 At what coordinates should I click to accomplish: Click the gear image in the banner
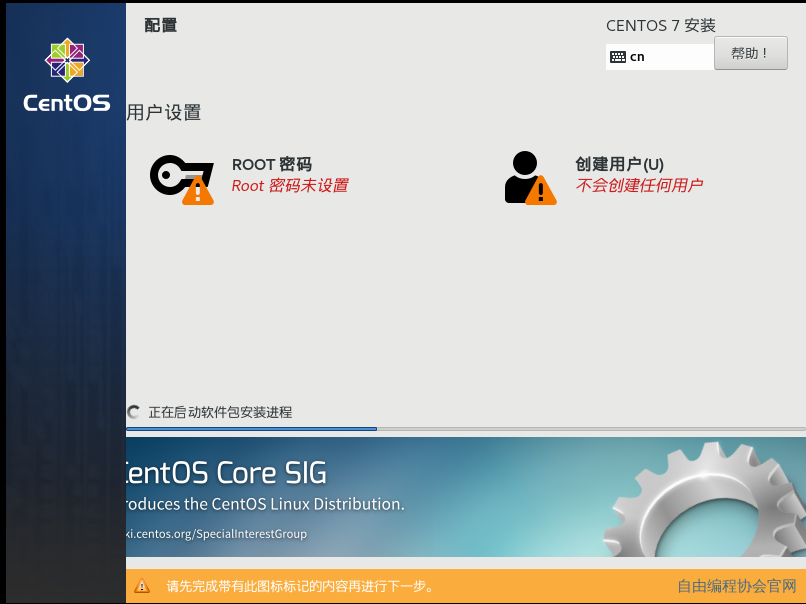tap(704, 499)
